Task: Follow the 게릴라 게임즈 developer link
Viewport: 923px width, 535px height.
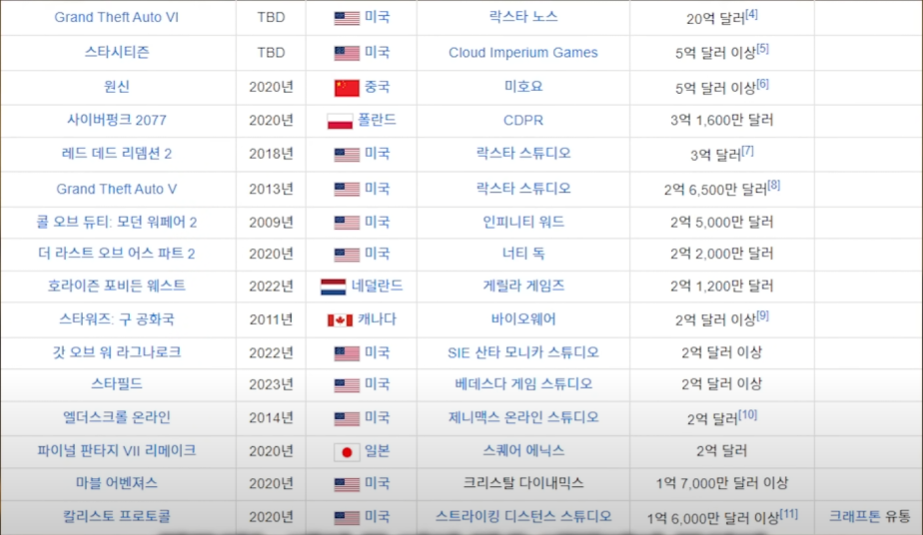Action: [523, 286]
